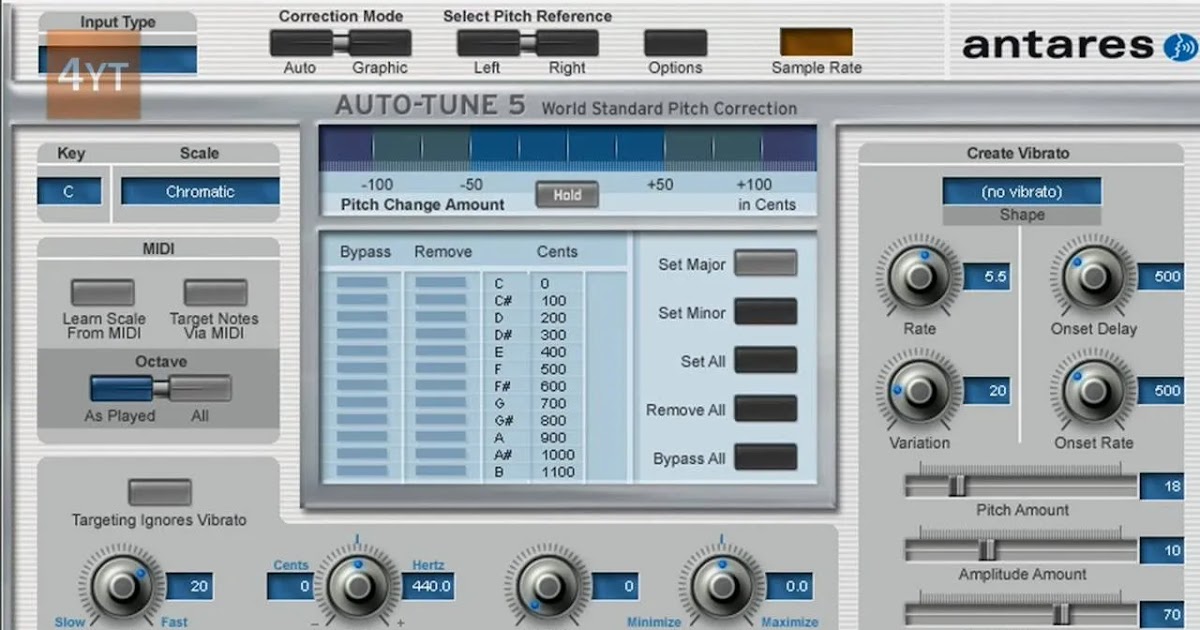Set Octave to As Played

point(121,389)
